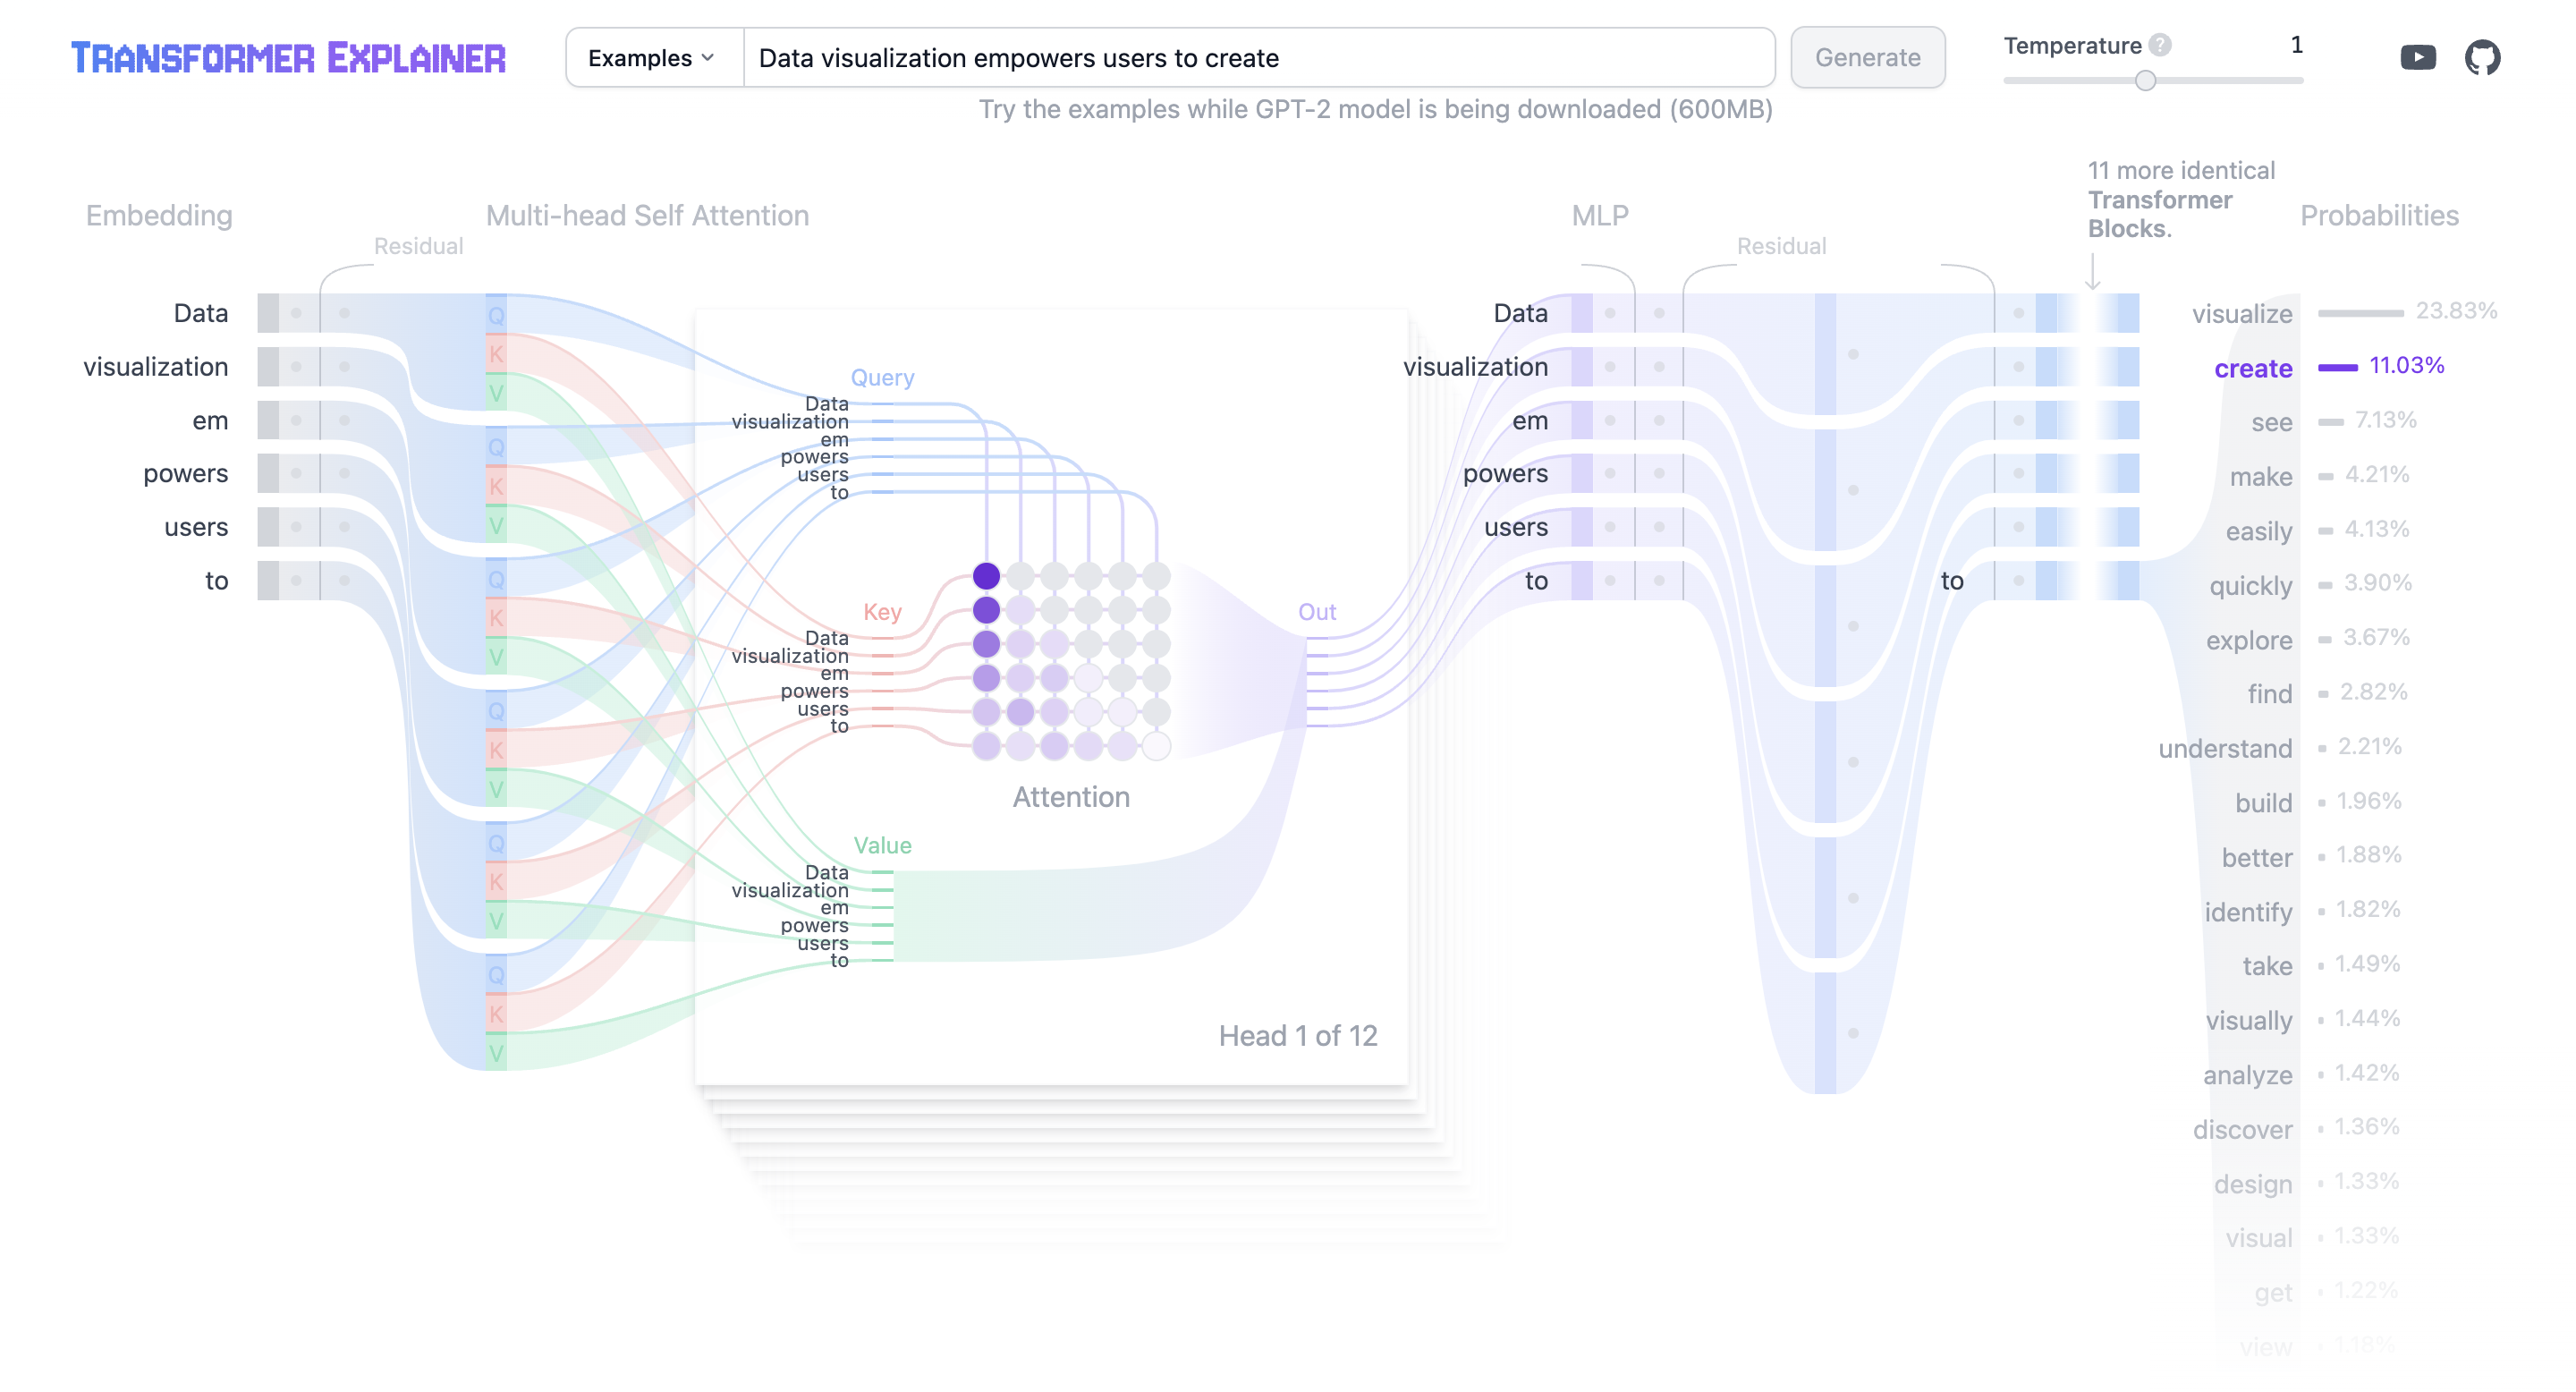
Task: Select the highlighted 'create' token probability
Action: coord(2252,368)
